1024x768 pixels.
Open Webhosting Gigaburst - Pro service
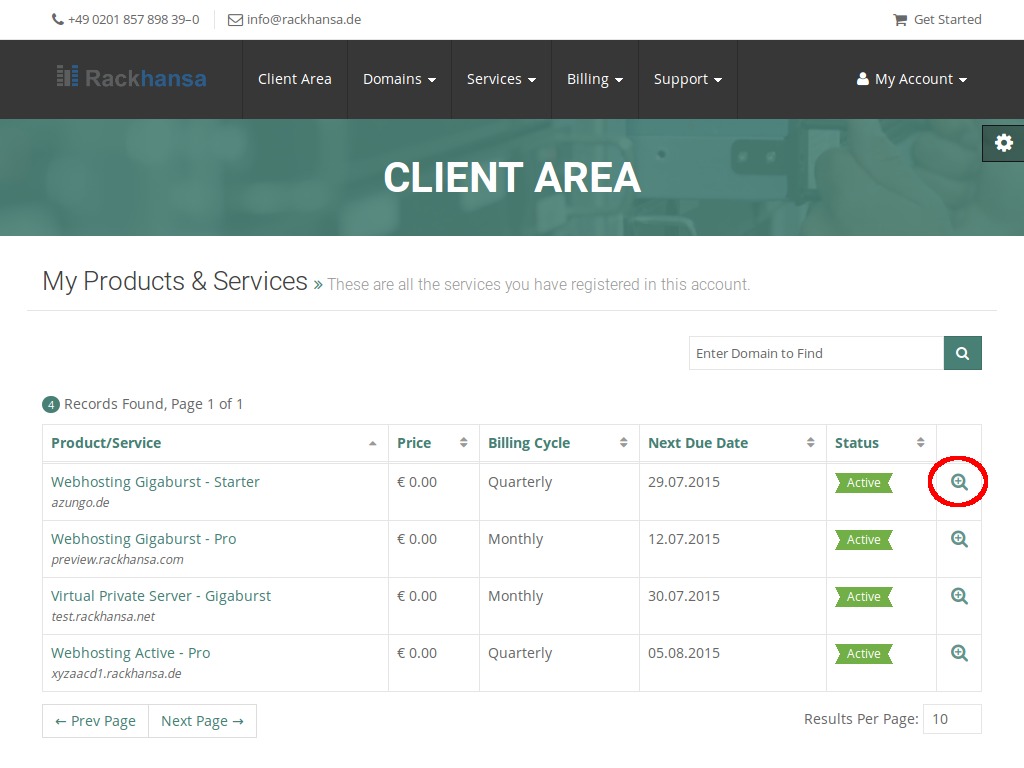coord(144,539)
